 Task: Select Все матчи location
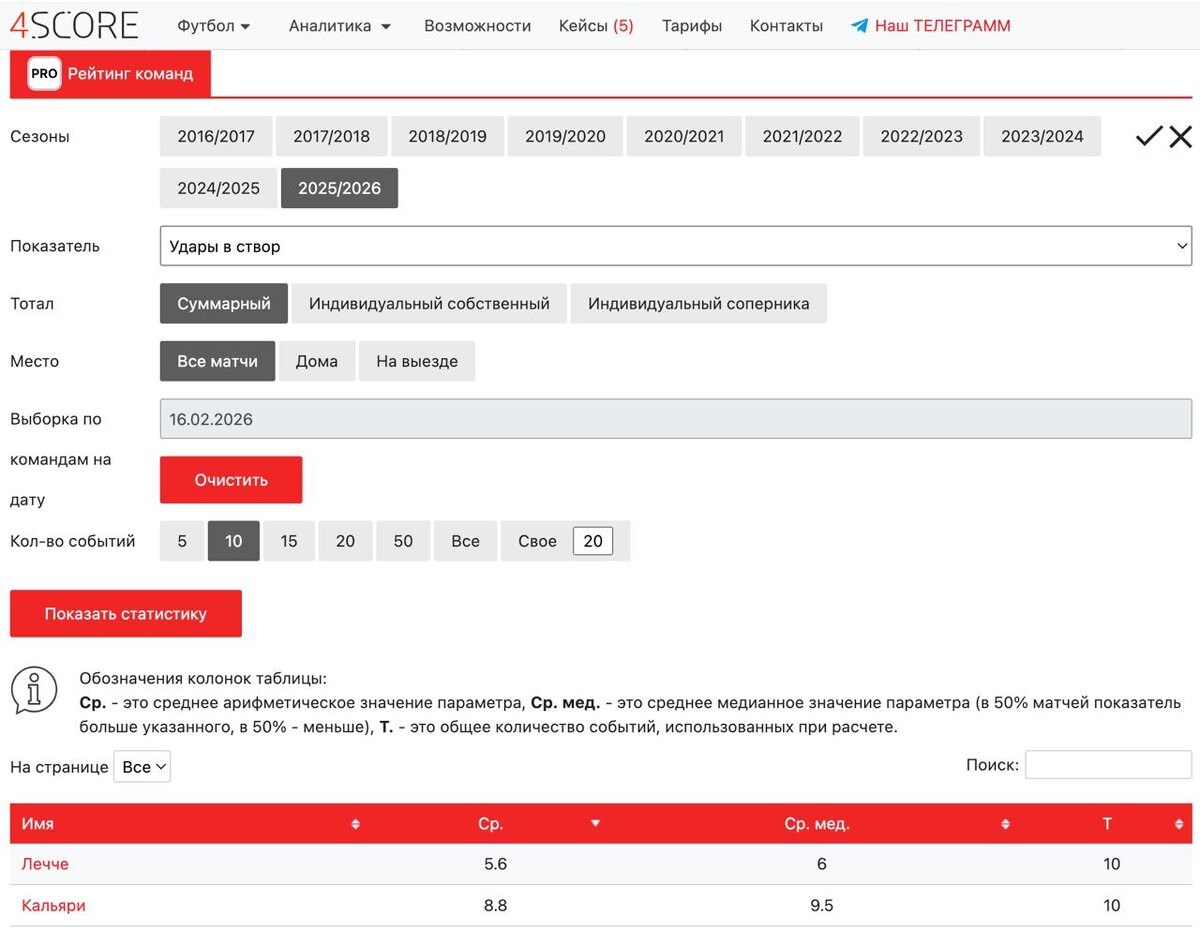pos(217,361)
